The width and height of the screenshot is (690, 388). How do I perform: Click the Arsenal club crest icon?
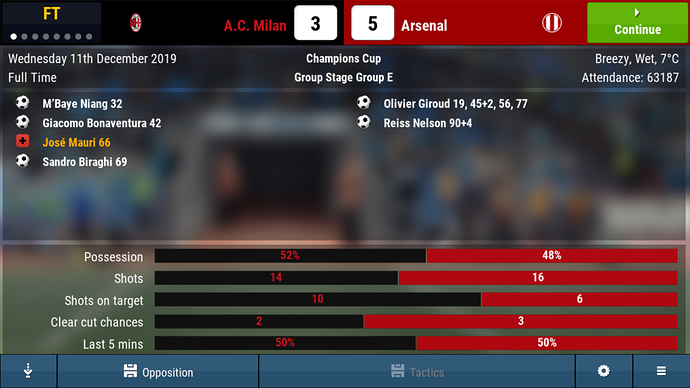pos(551,23)
